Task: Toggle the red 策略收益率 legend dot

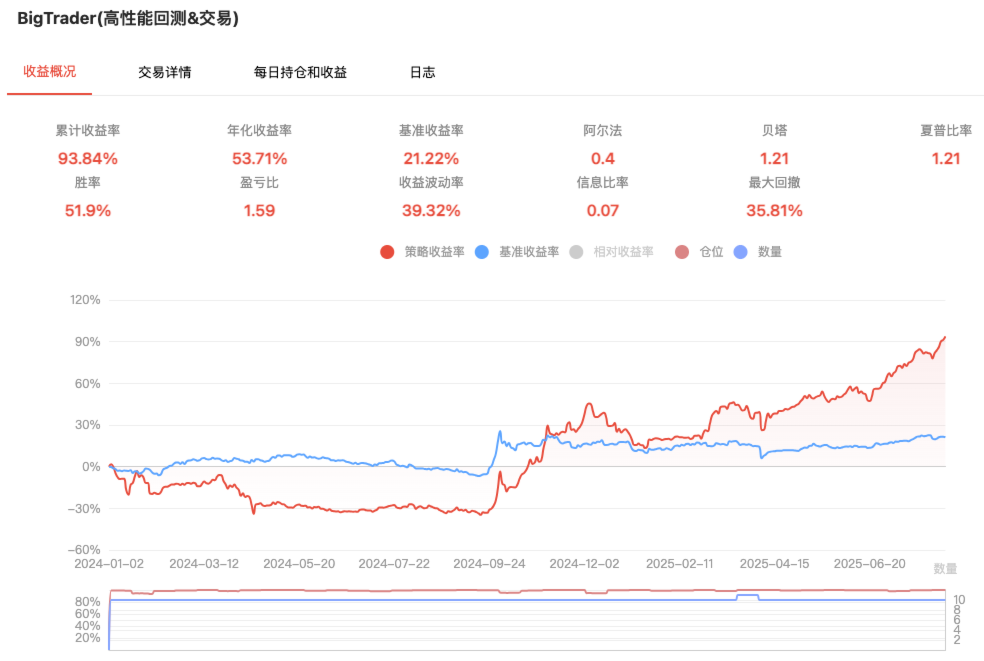Action: coord(387,252)
